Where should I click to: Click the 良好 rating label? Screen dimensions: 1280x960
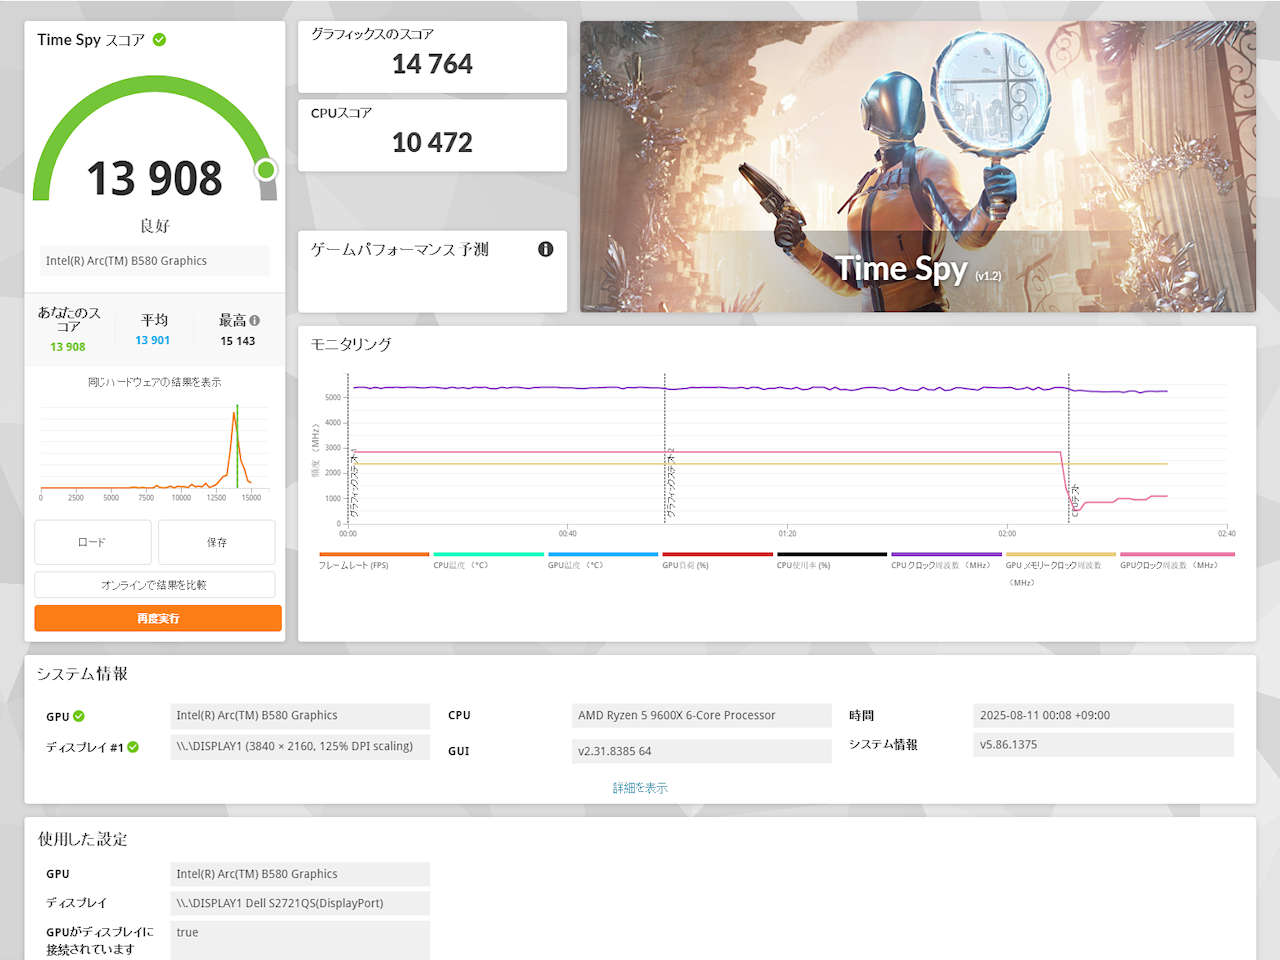155,226
